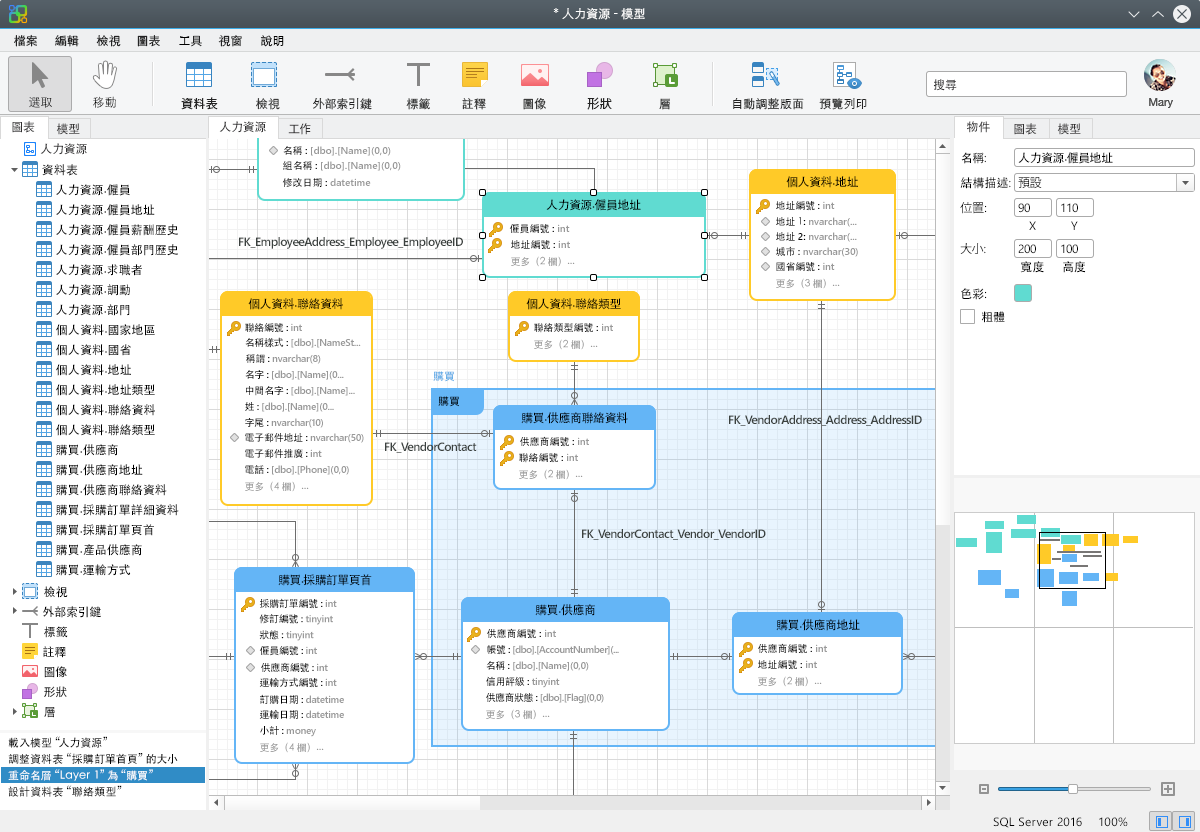The image size is (1200, 832).
Task: Open Mary's user avatar
Action: (x=1160, y=76)
